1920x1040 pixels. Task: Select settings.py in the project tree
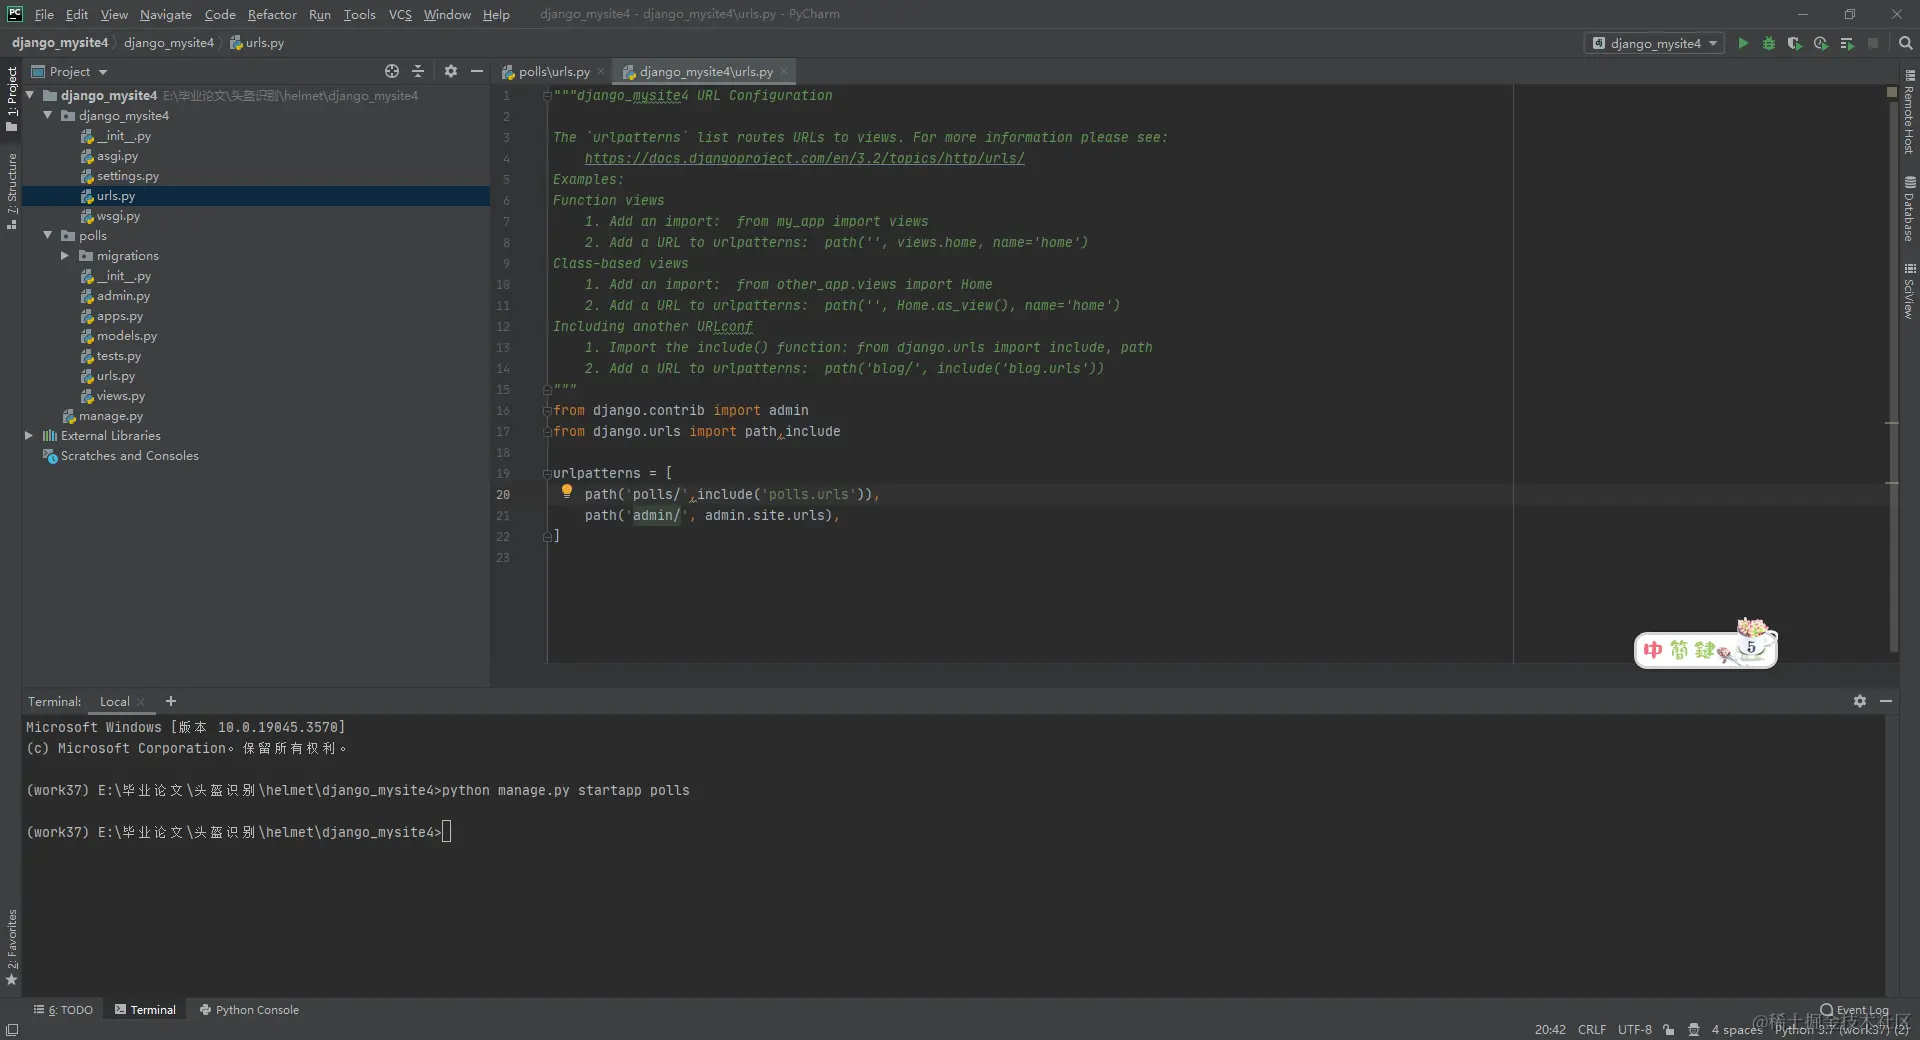pyautogui.click(x=127, y=175)
